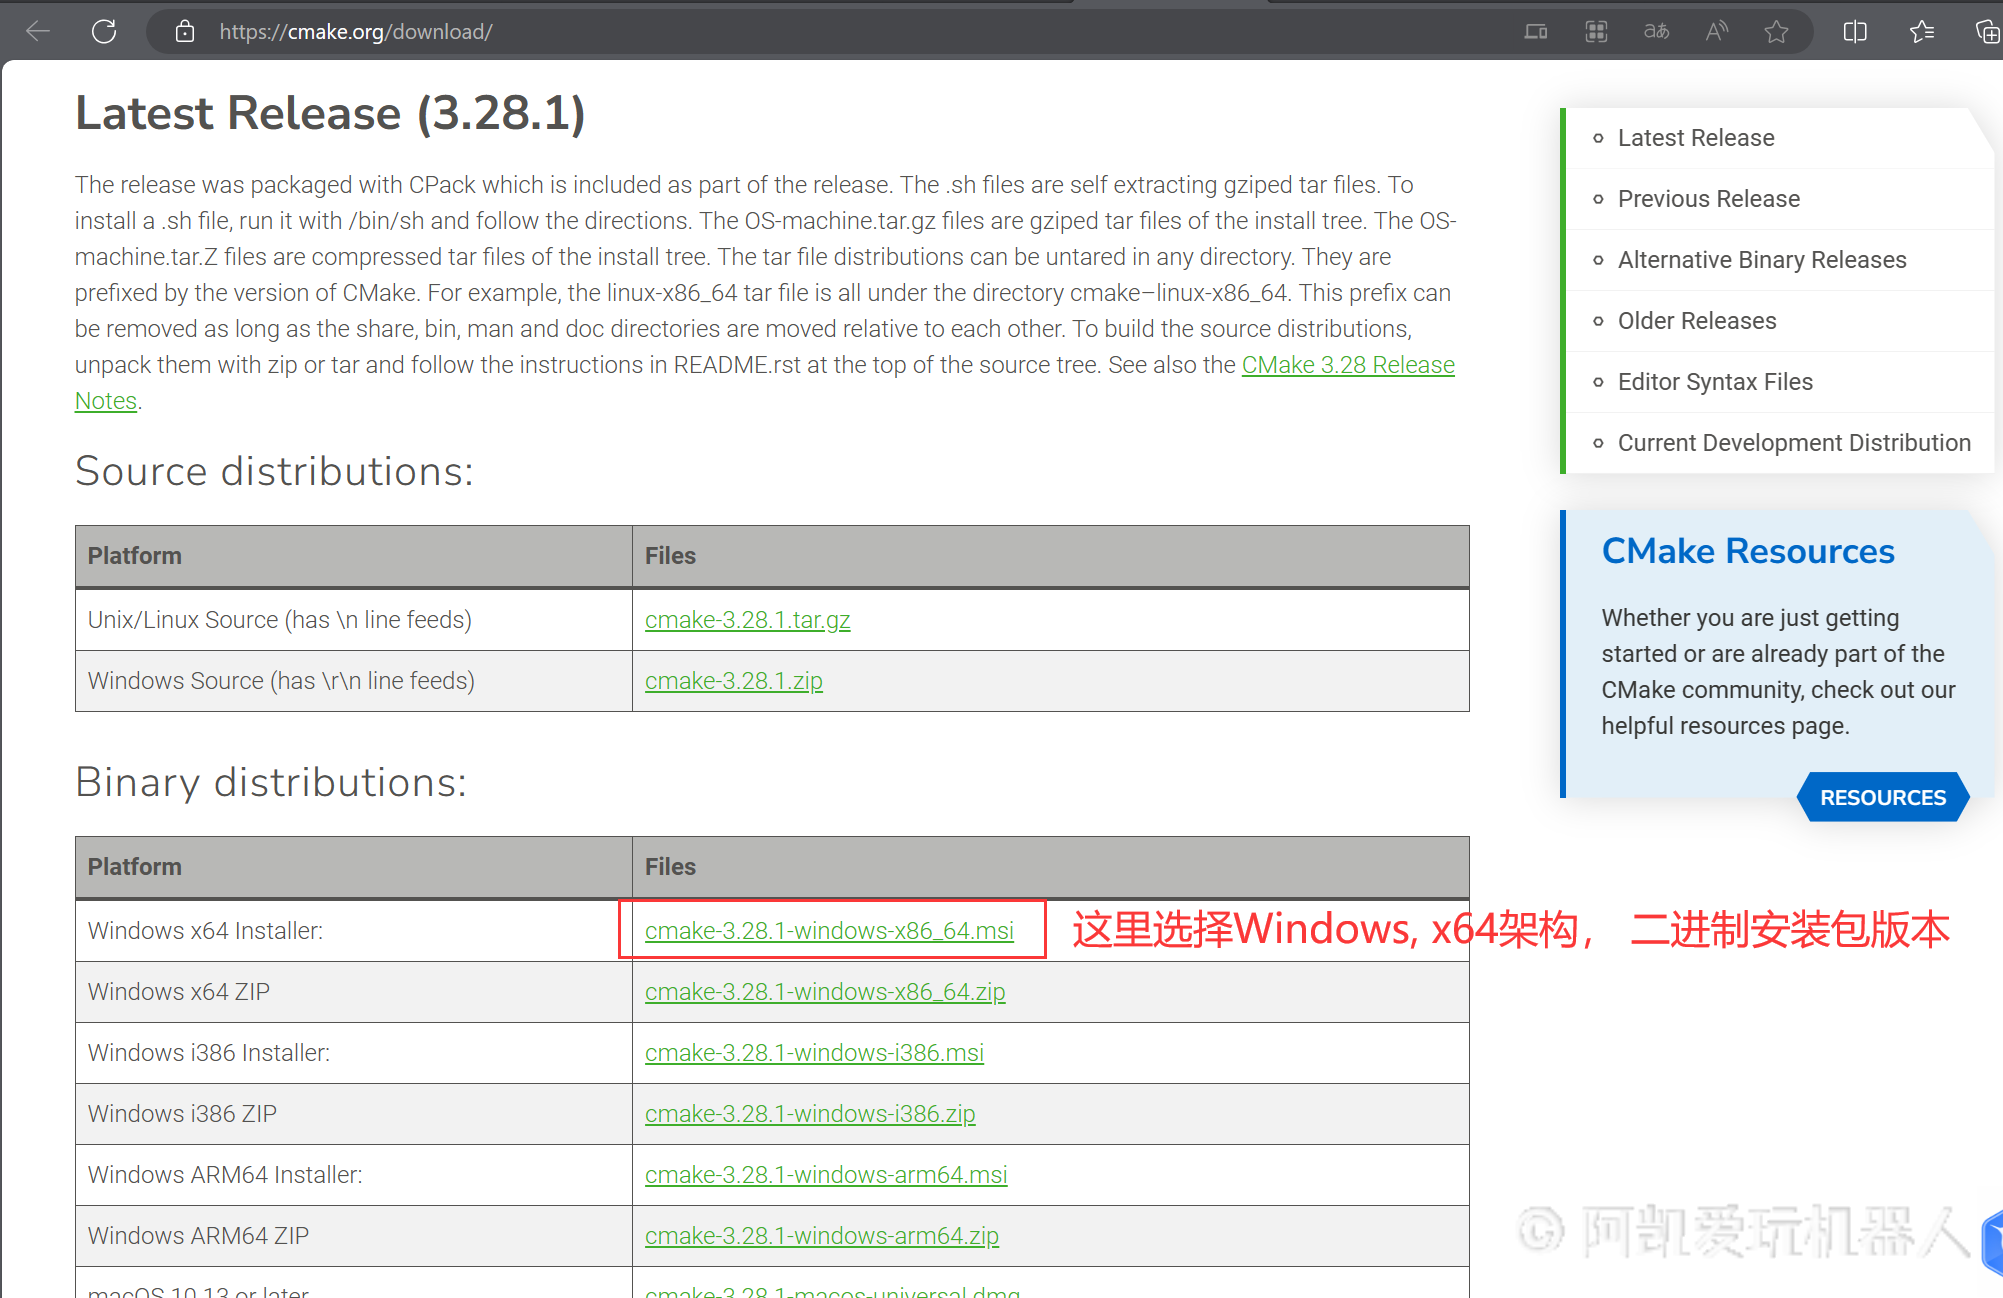The height and width of the screenshot is (1298, 2003).
Task: Click the Unix/Linux Source platform cell
Action: coord(354,620)
